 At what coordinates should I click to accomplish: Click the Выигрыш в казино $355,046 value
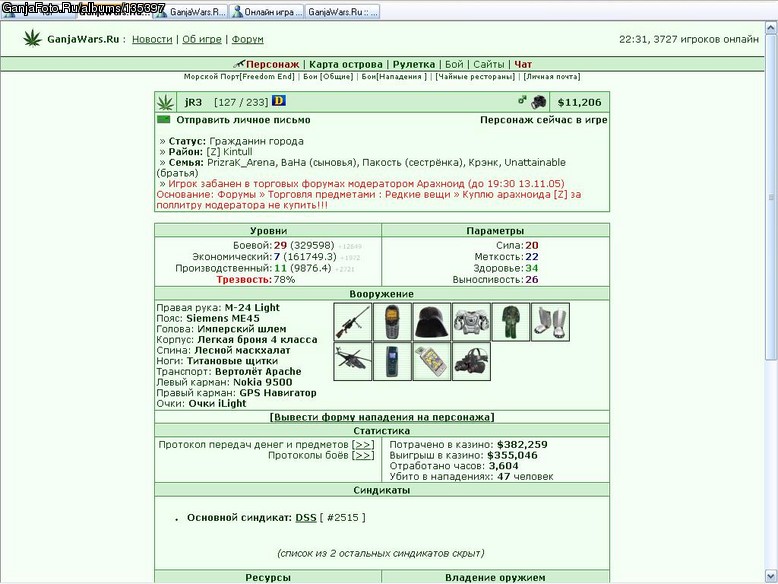[x=513, y=455]
